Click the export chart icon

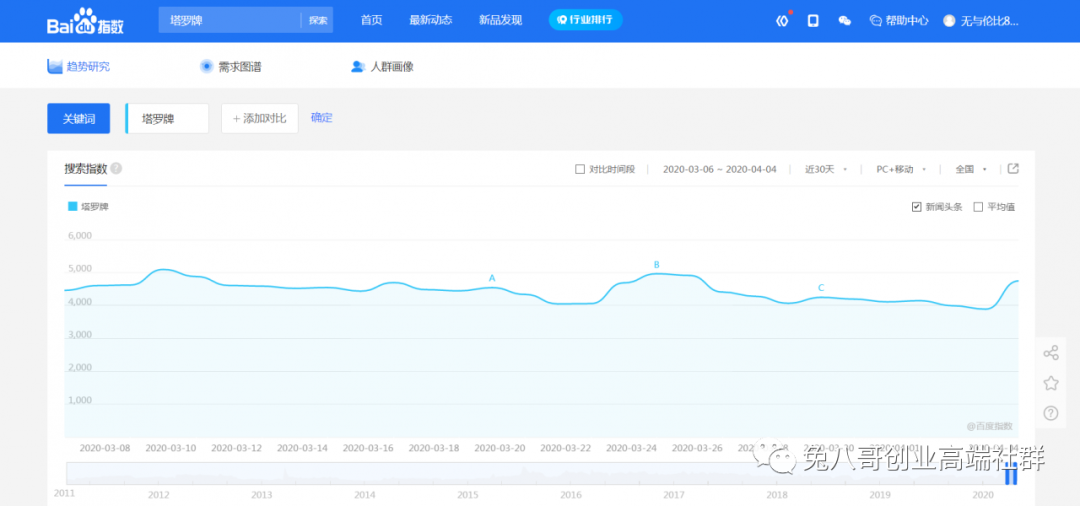tap(1013, 169)
